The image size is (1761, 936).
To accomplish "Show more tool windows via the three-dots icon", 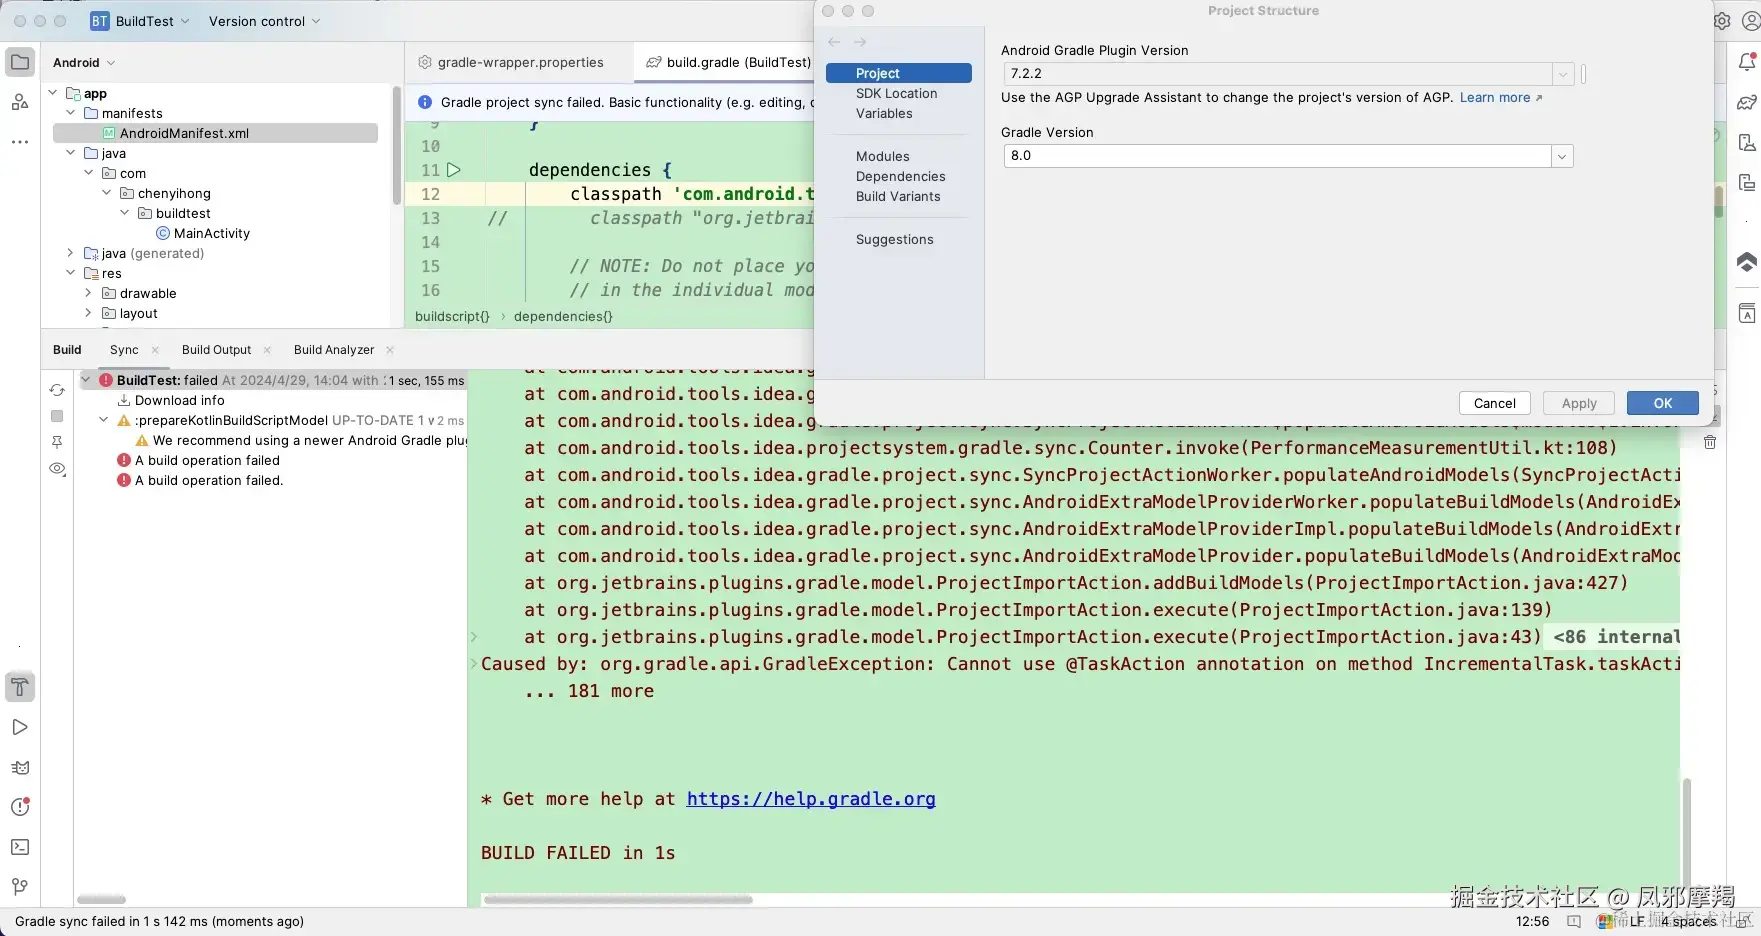I will [x=20, y=142].
